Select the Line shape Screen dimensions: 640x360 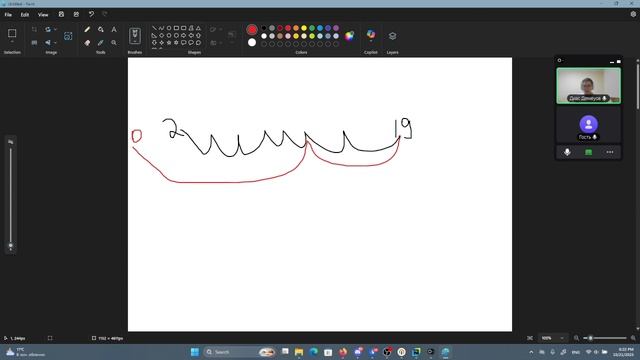[154, 28]
